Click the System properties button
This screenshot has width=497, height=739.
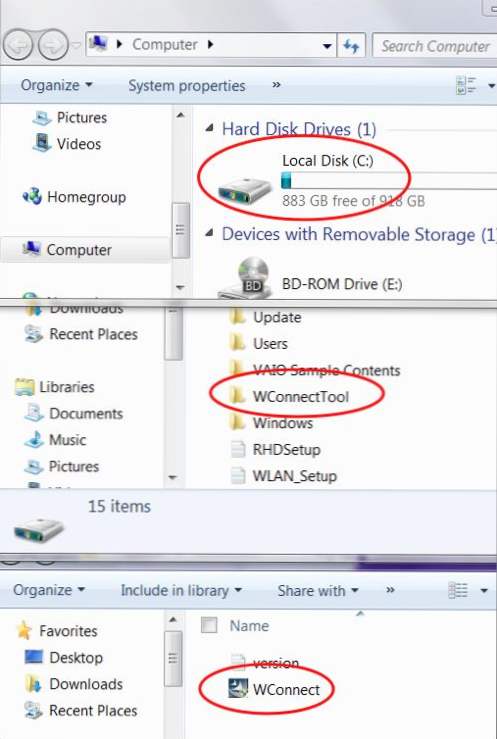coord(187,86)
